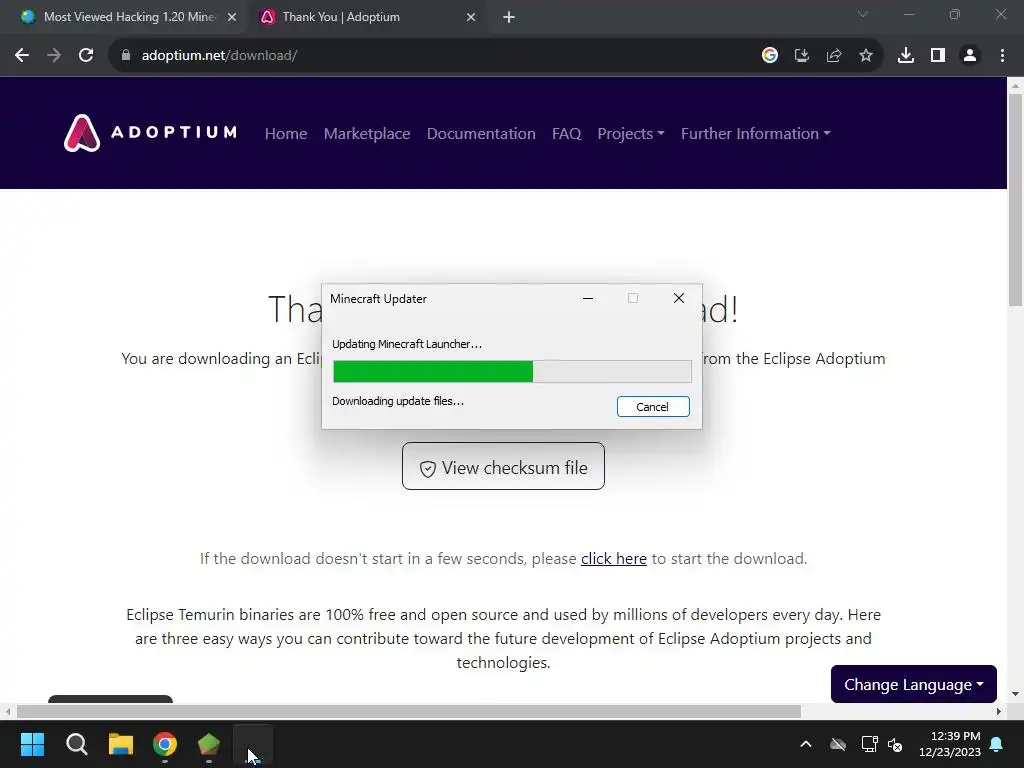Close the Most Viewed Hacking tab
Screen dimensions: 1024x768
[232, 17]
